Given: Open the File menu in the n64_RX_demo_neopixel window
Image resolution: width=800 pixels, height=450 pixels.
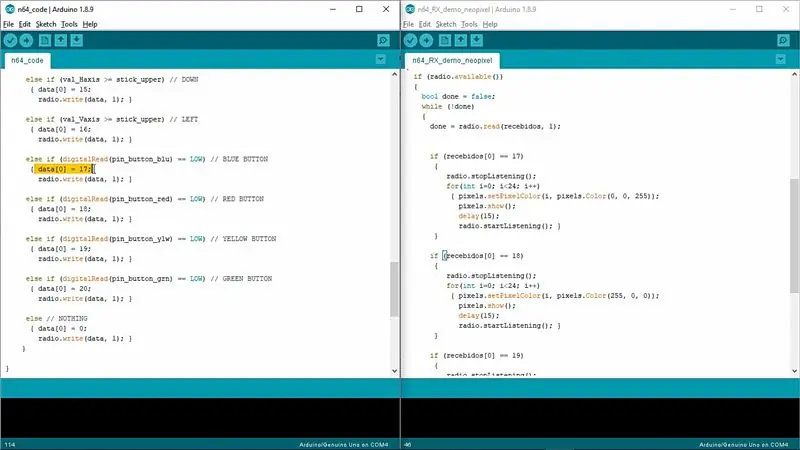Looking at the screenshot, I should [408, 24].
